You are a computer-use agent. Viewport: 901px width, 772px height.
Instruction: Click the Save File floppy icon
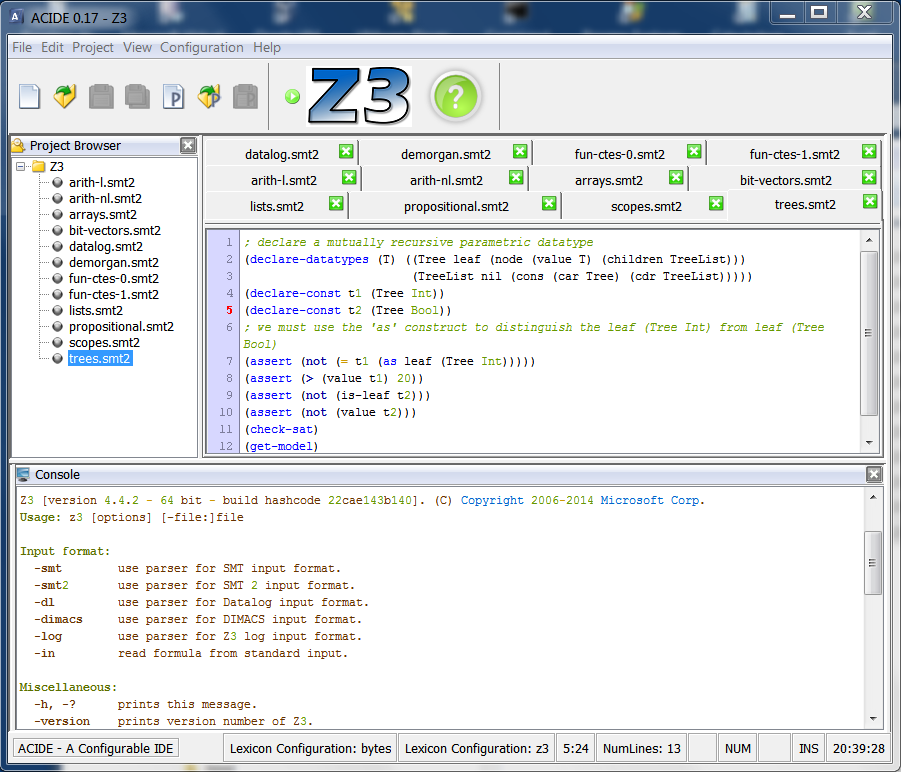(x=101, y=96)
